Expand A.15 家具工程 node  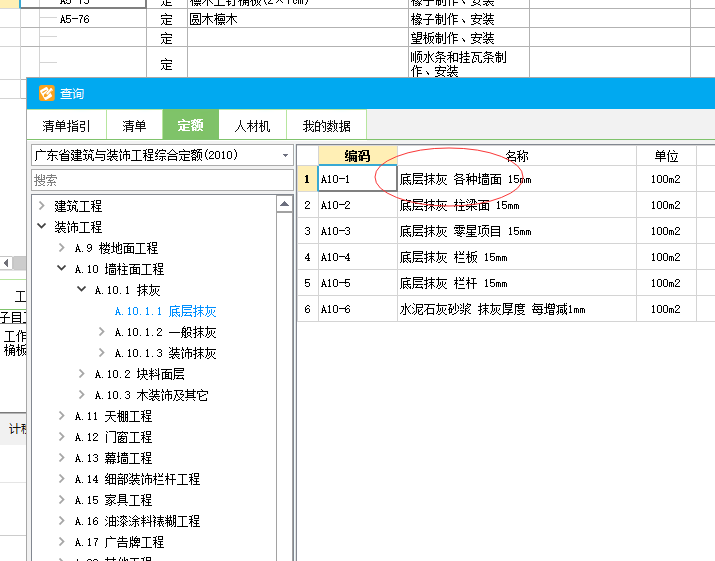pyautogui.click(x=62, y=499)
